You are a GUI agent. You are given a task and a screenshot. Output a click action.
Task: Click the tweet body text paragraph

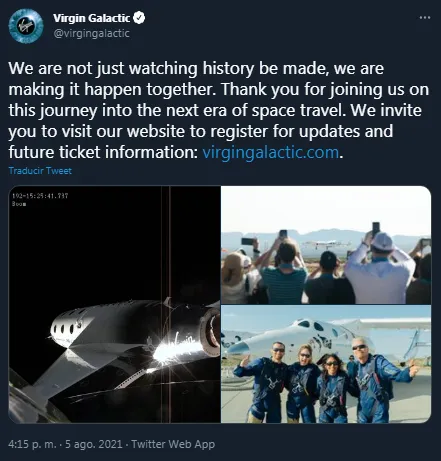click(218, 110)
